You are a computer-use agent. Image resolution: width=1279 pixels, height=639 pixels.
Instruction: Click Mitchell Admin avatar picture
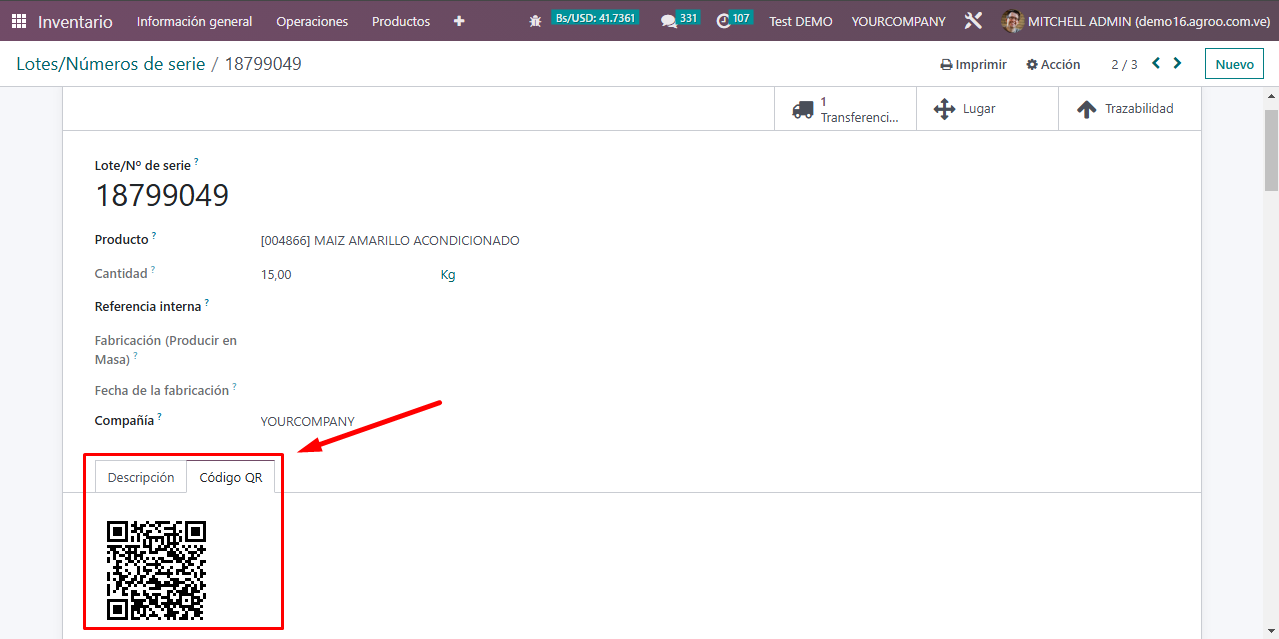tap(1013, 21)
